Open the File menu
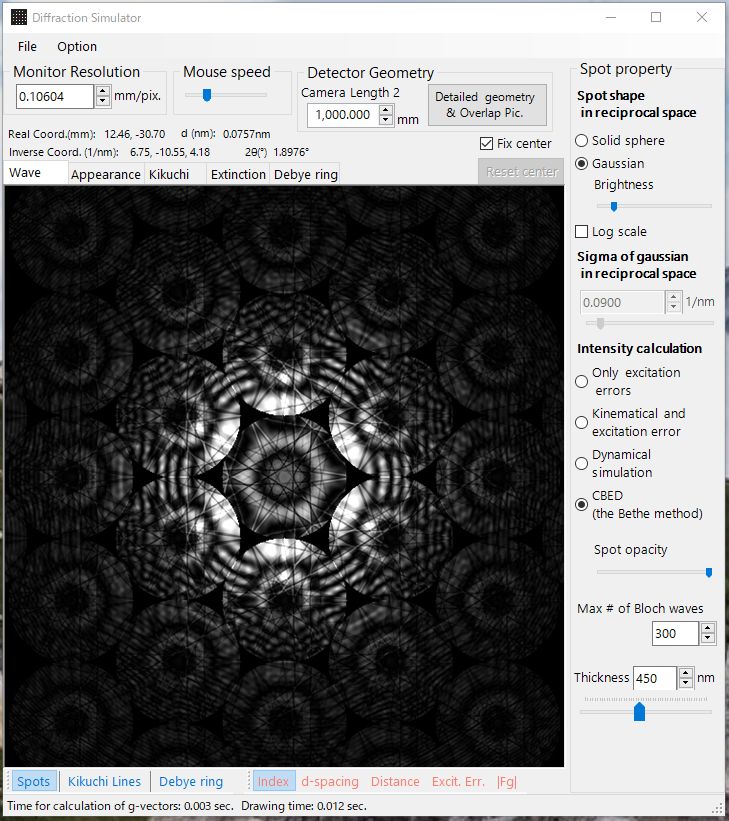The width and height of the screenshot is (729, 821). point(27,47)
